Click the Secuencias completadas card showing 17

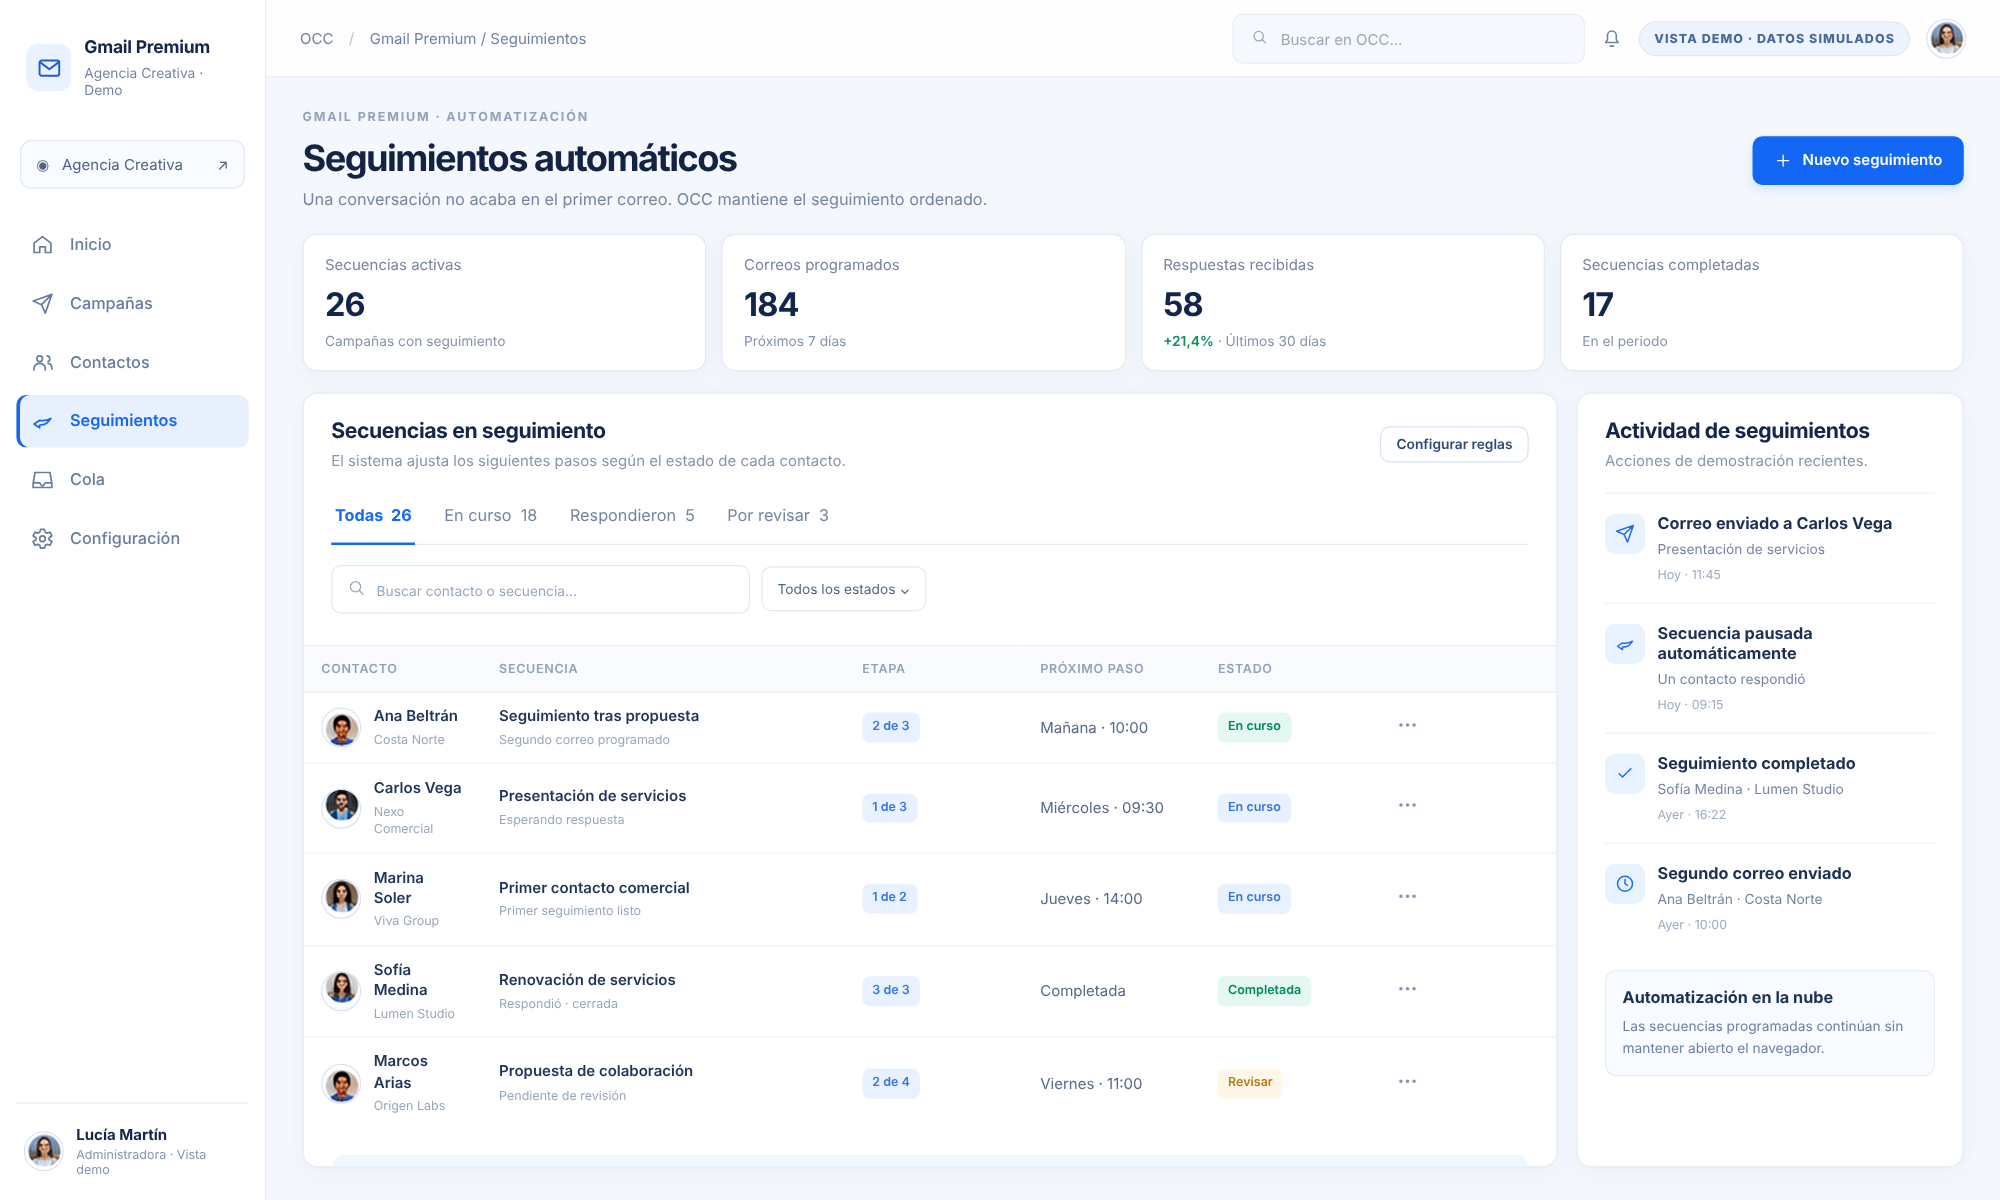click(1761, 303)
